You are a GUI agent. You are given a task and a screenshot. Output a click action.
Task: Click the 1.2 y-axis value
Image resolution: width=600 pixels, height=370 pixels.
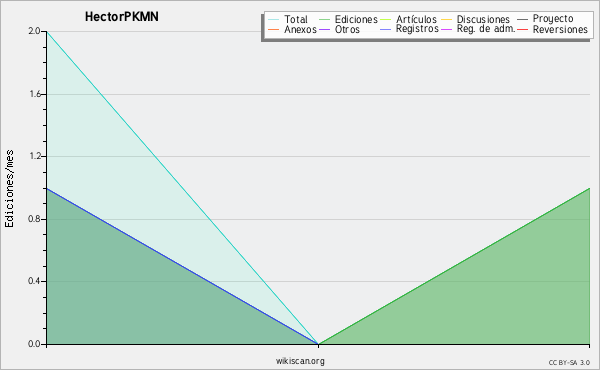pyautogui.click(x=35, y=156)
